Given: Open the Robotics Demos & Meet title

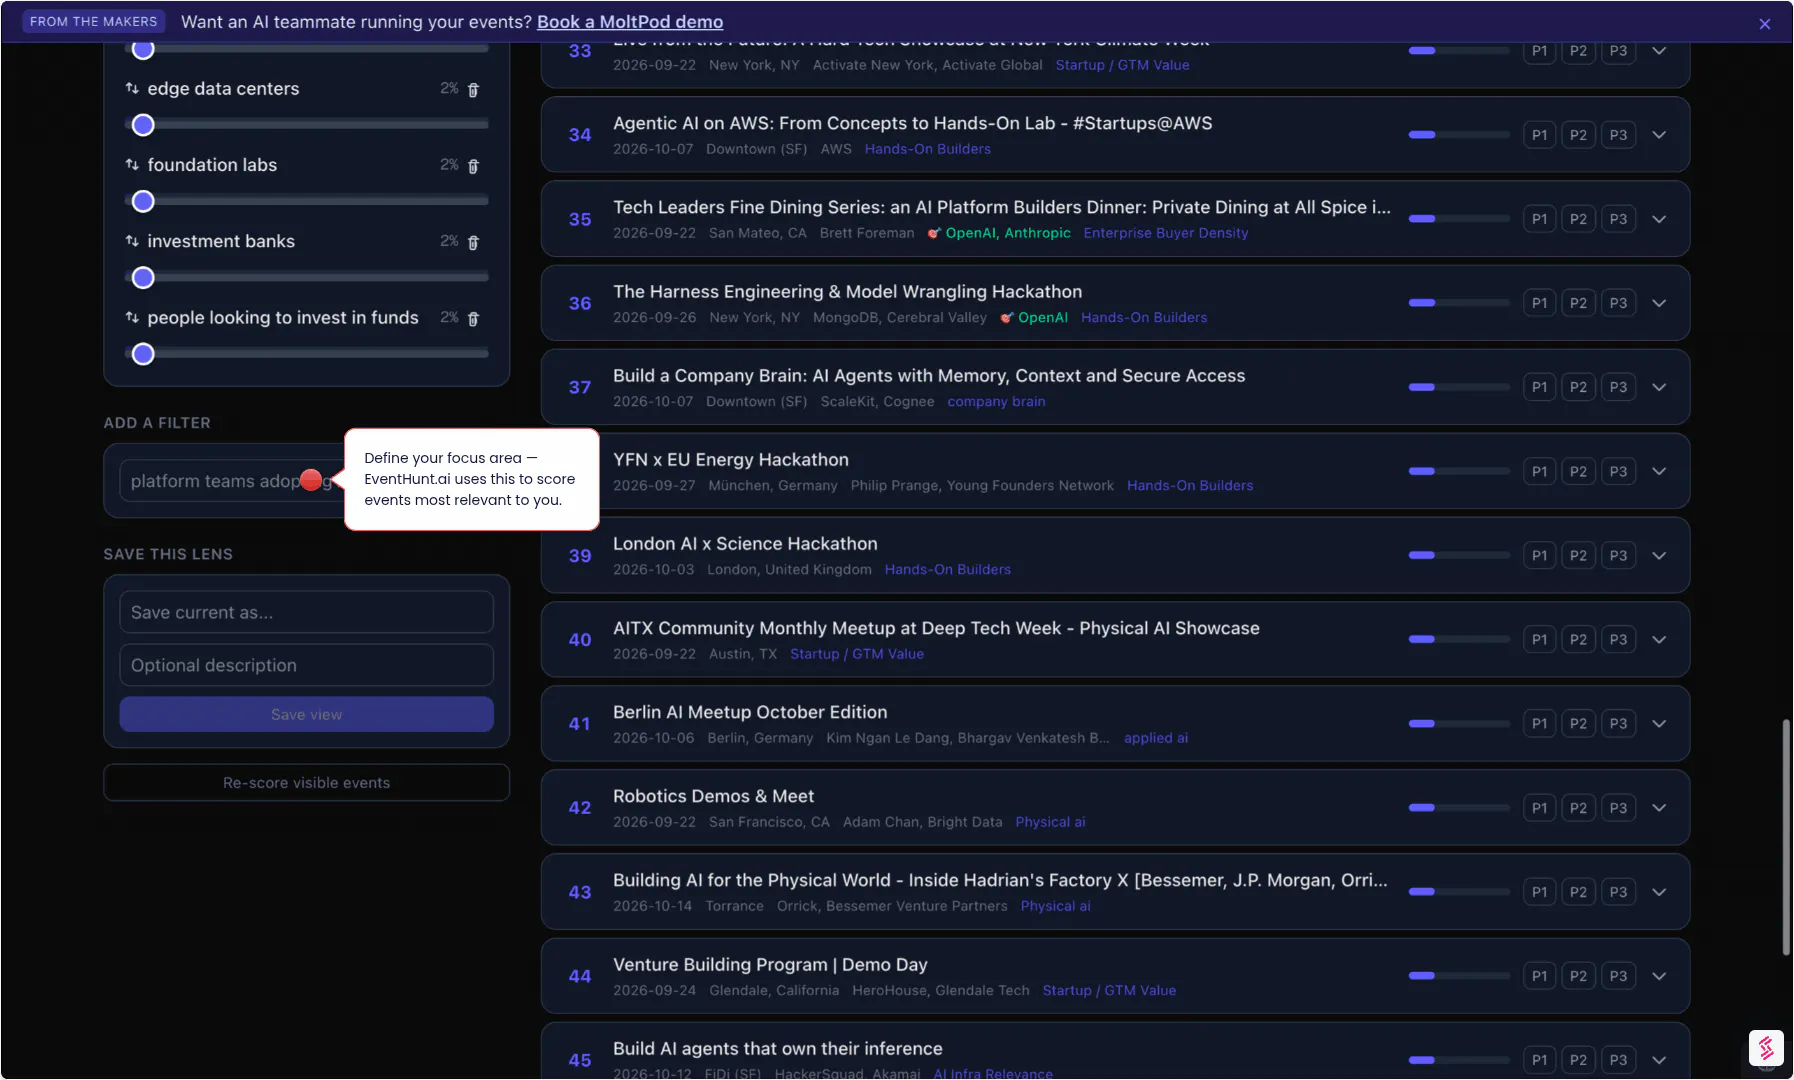Looking at the screenshot, I should click(713, 796).
